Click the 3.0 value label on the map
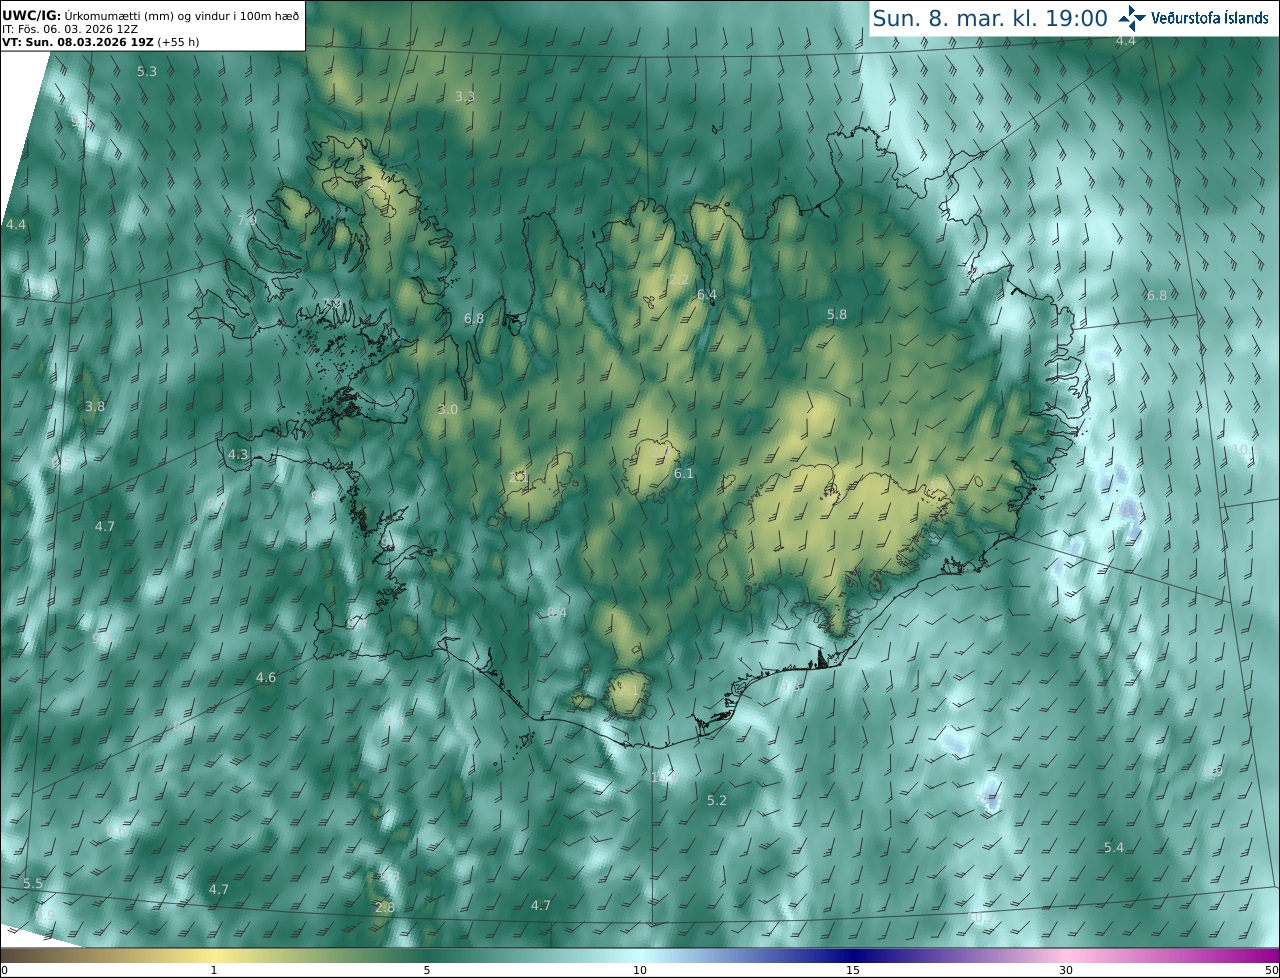 coord(448,409)
